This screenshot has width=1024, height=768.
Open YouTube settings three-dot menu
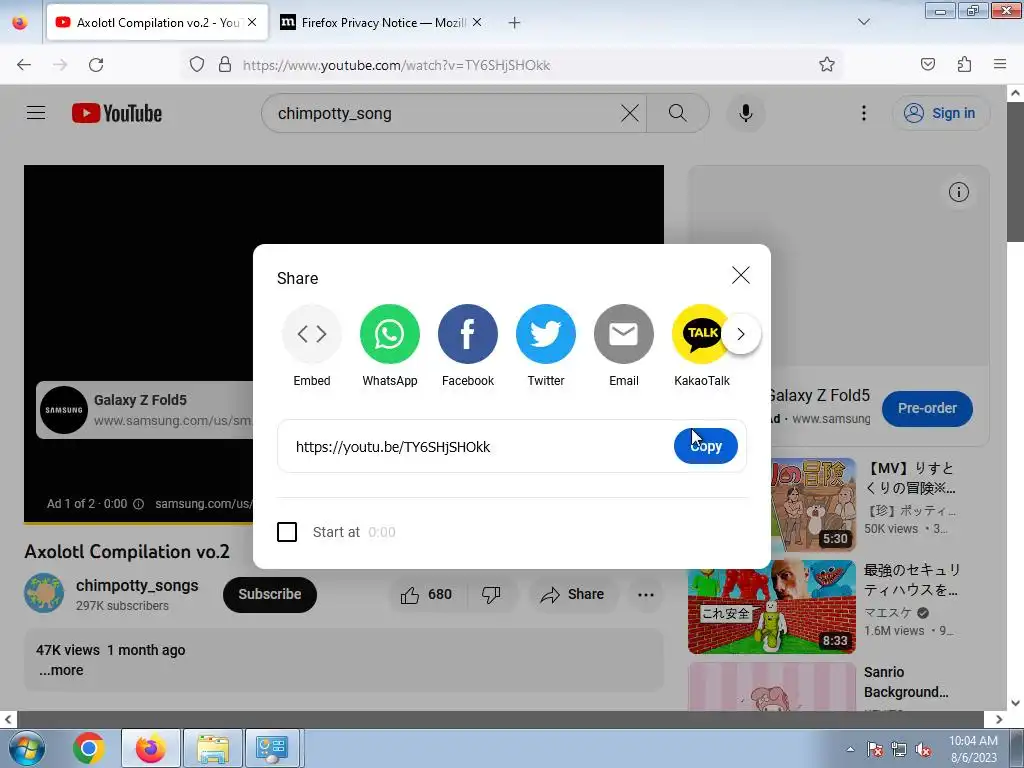pyautogui.click(x=863, y=113)
